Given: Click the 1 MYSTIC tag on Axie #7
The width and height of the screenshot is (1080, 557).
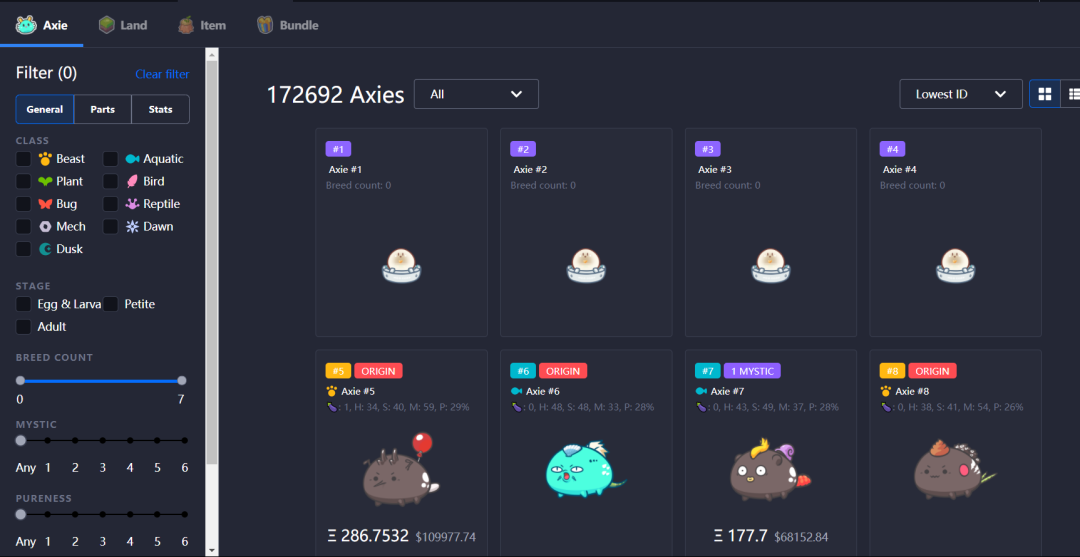Looking at the screenshot, I should tap(752, 371).
